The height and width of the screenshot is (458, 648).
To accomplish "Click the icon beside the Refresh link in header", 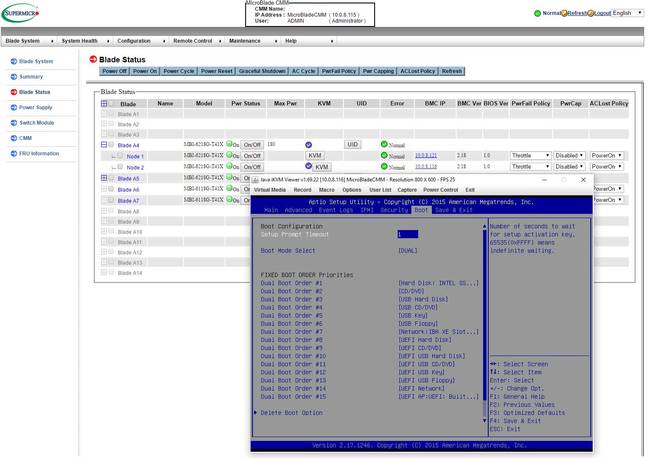I will click(x=564, y=13).
